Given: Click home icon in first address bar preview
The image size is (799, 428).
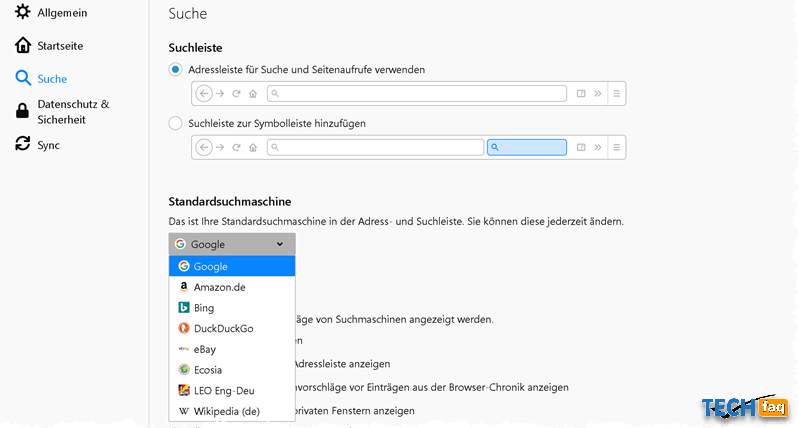Looking at the screenshot, I should click(253, 93).
